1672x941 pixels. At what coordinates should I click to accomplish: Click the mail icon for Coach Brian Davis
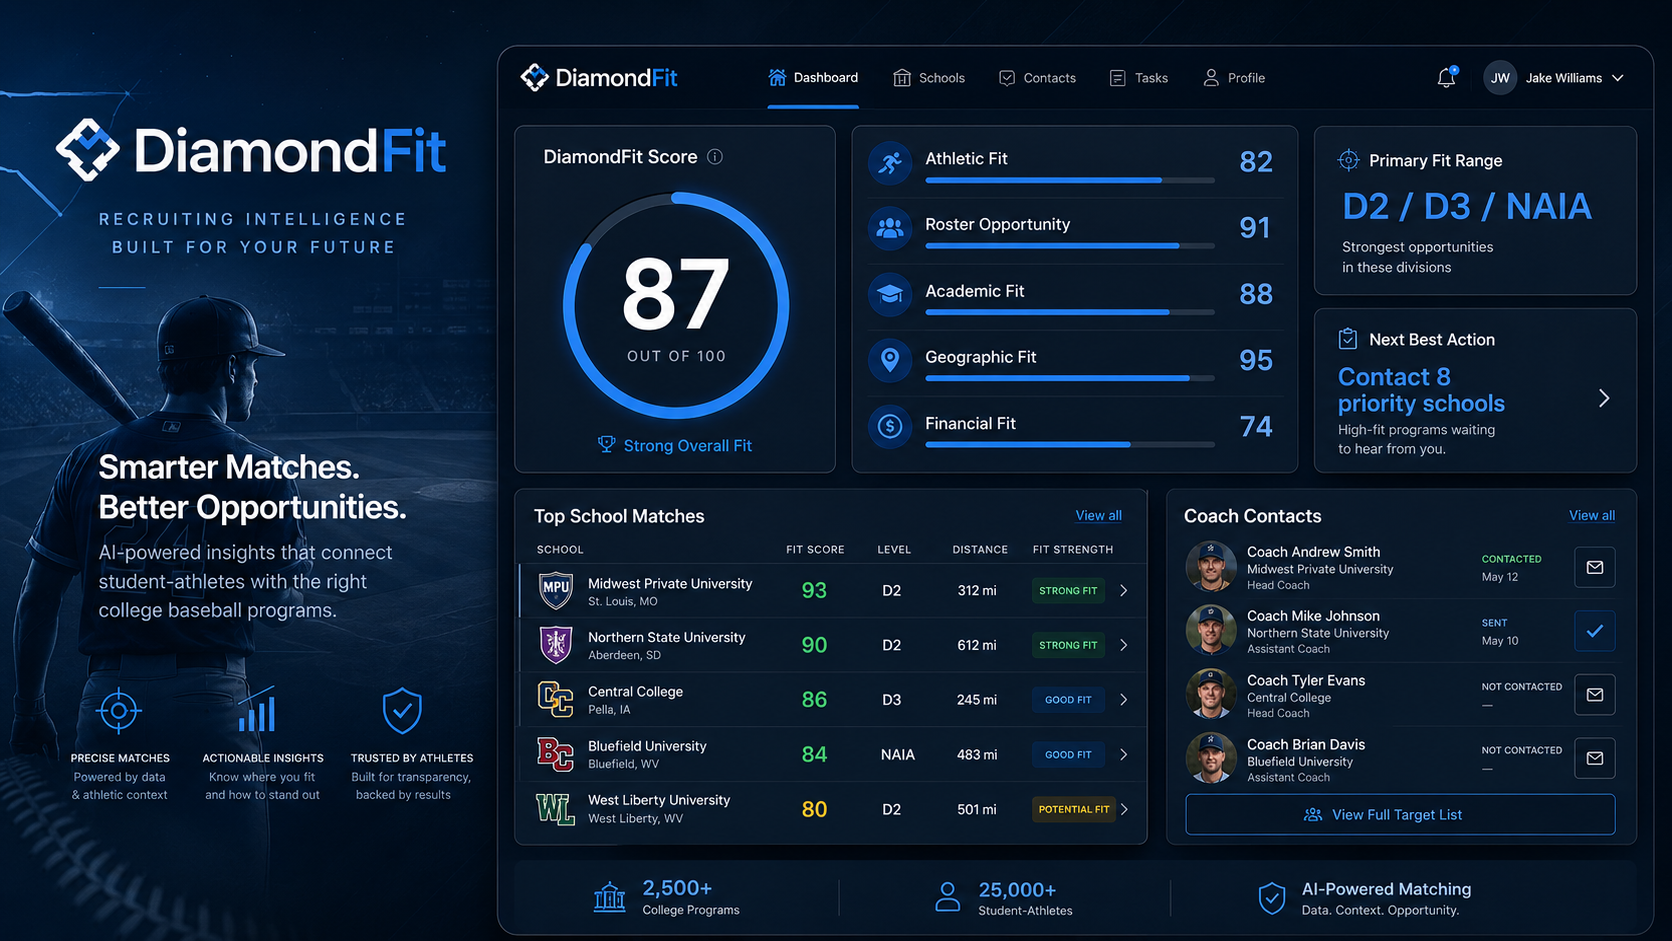tap(1595, 758)
